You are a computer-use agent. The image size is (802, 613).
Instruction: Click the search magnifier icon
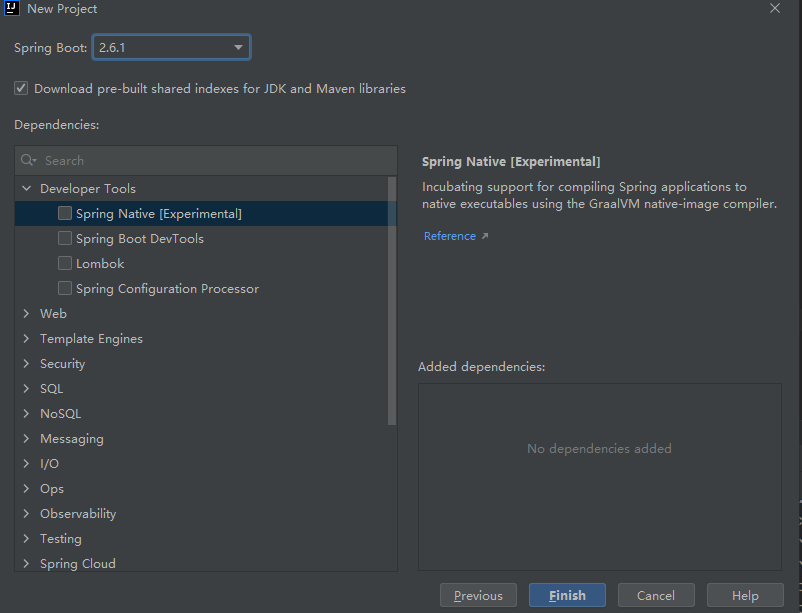pos(28,160)
